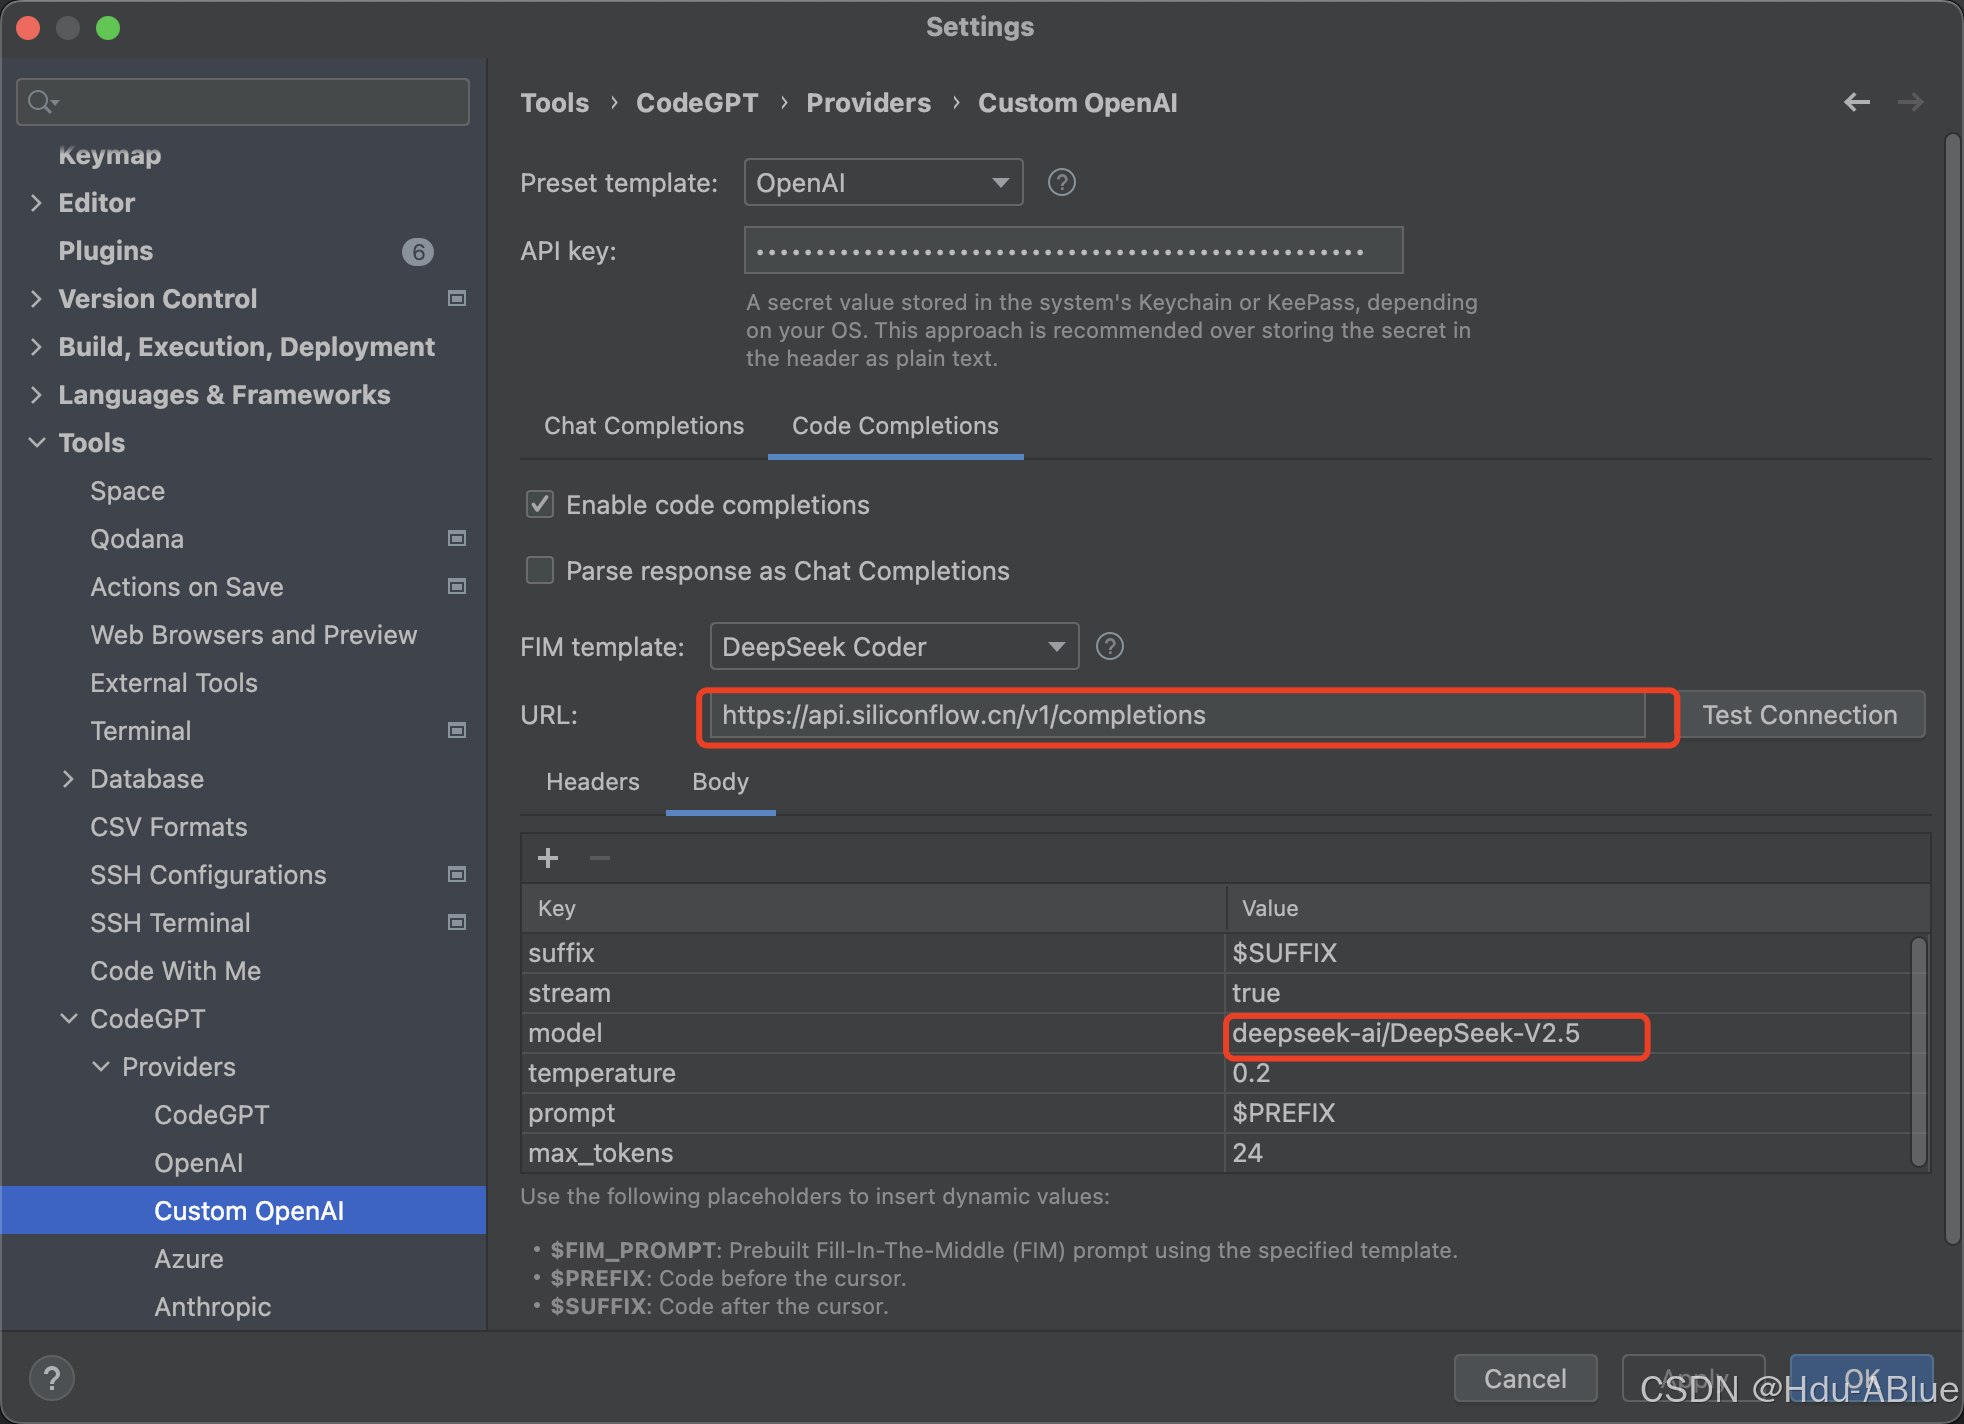Open the Preset template OpenAI dropdown

(883, 182)
